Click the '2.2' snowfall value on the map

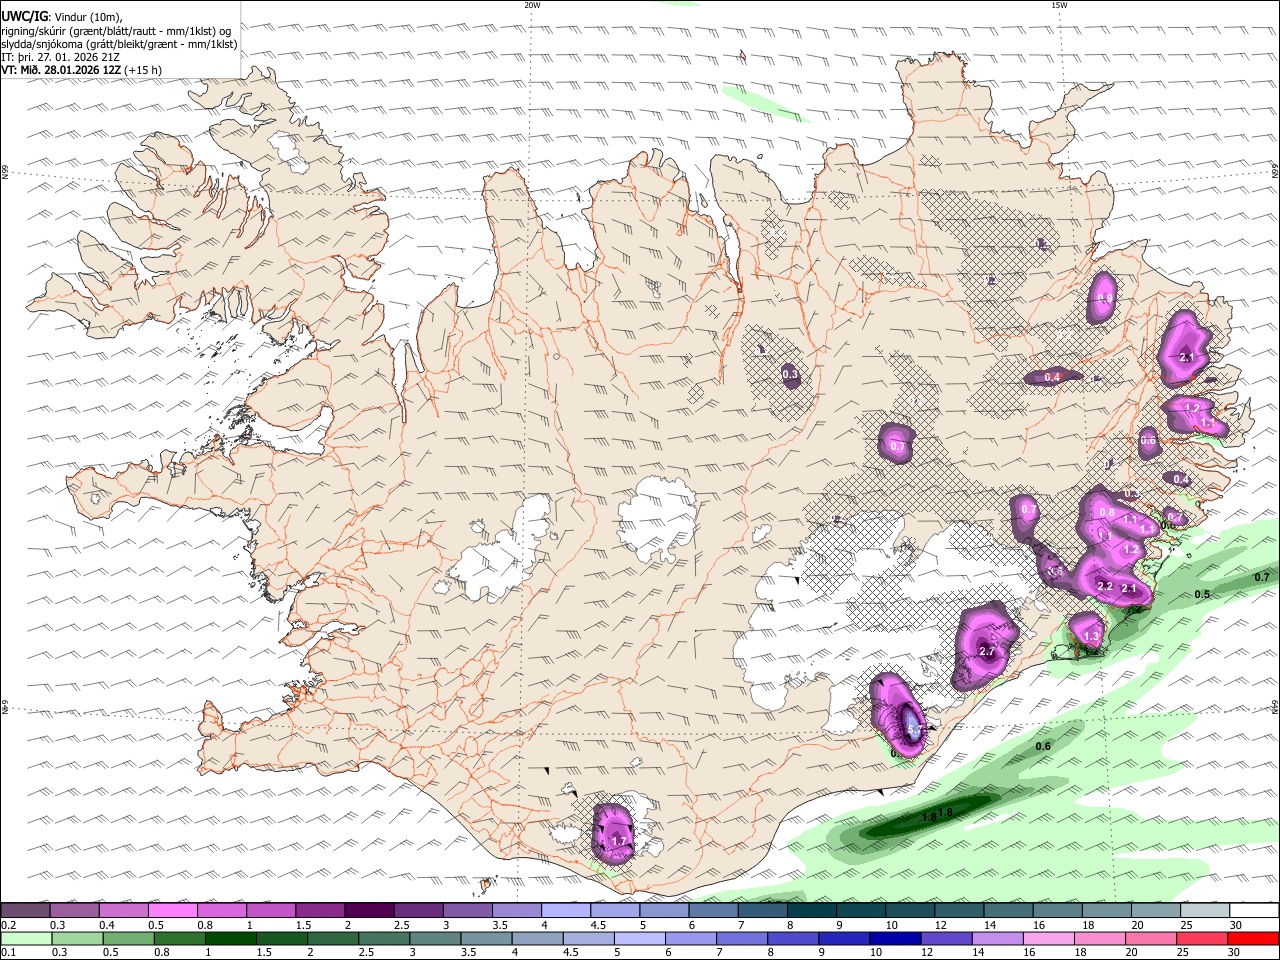click(x=1105, y=586)
